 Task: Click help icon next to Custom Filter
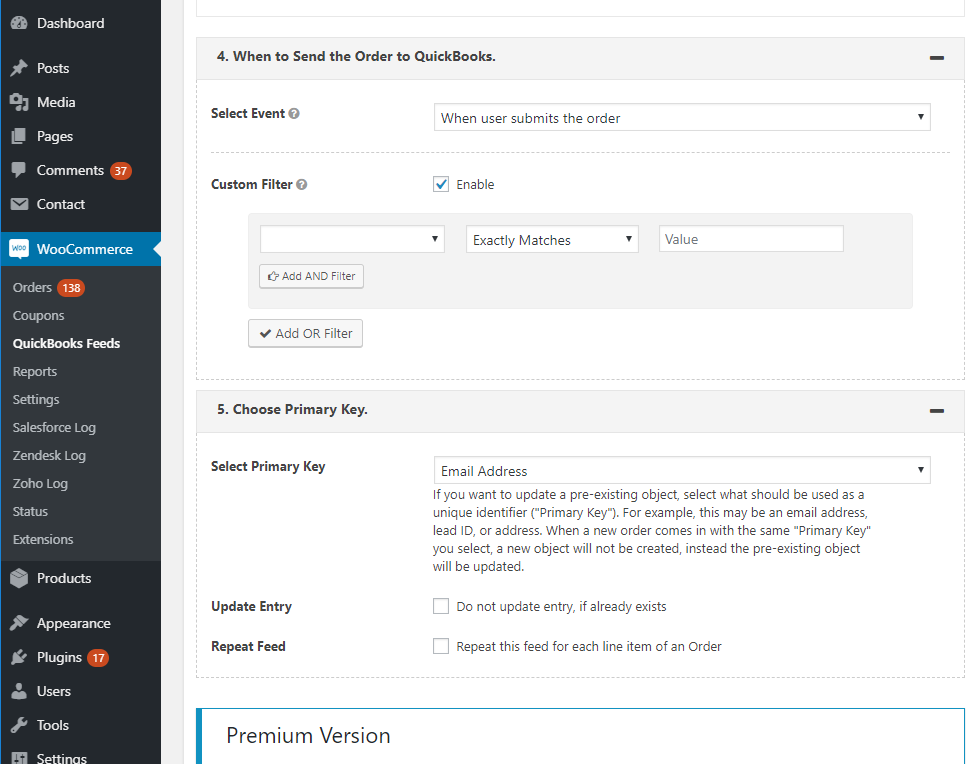click(302, 184)
